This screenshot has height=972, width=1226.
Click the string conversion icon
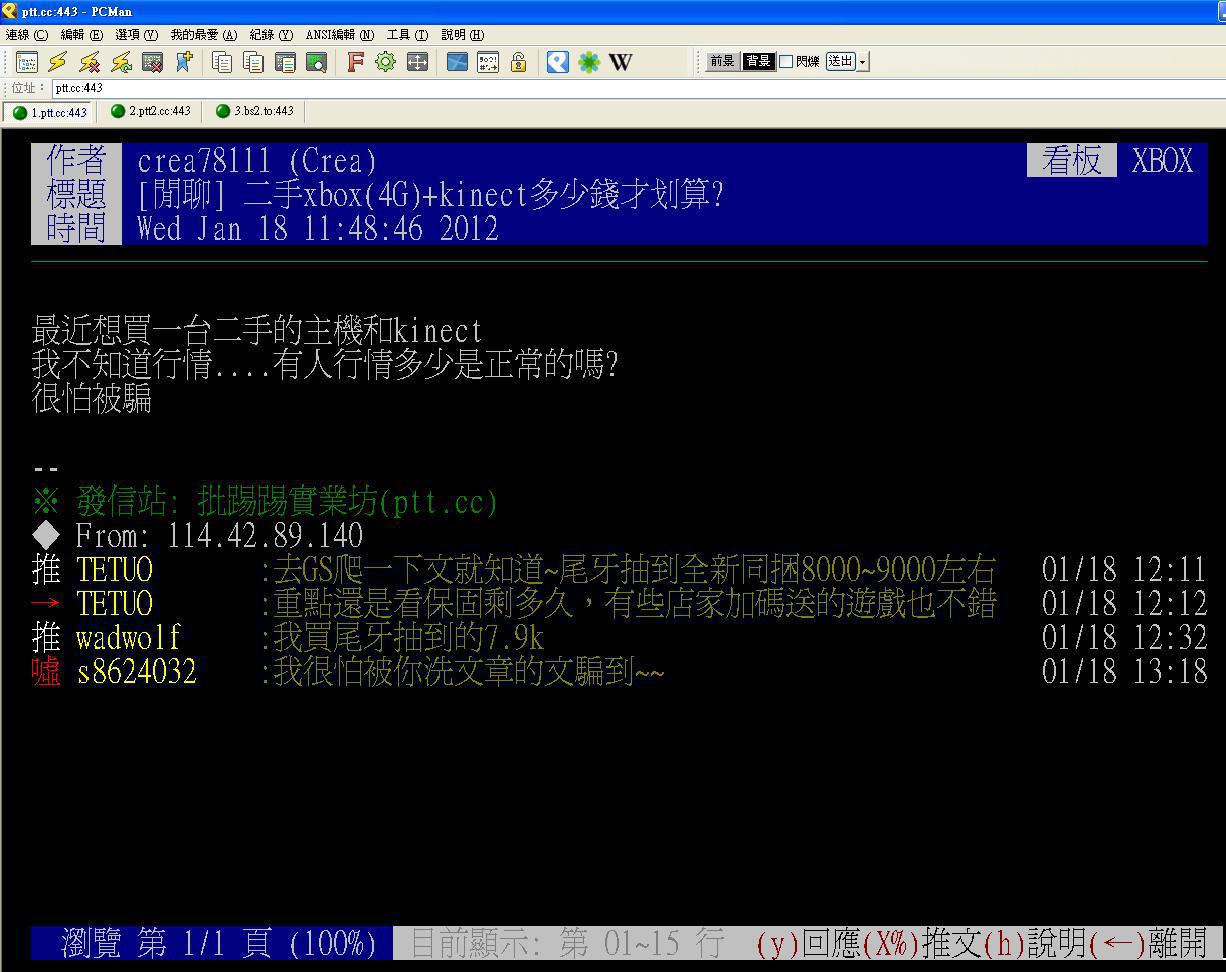[x=488, y=62]
